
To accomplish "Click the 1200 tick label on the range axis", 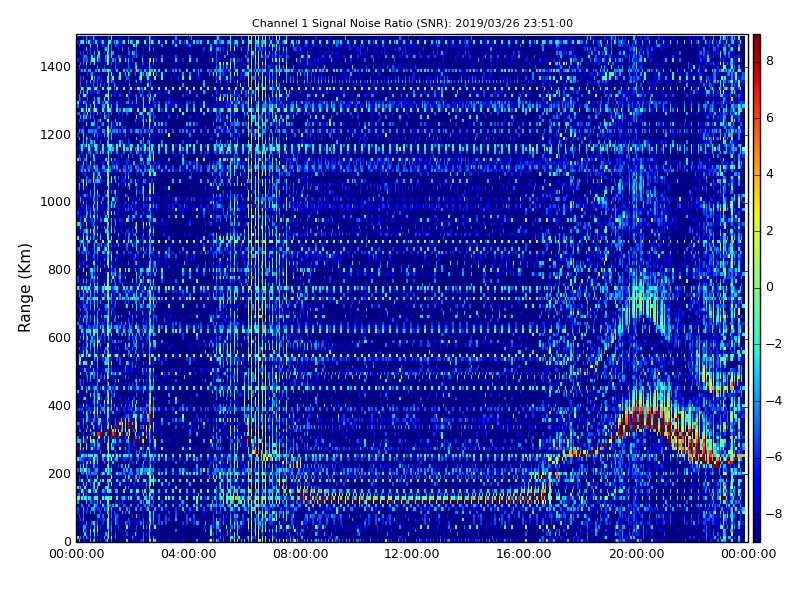I will [x=55, y=135].
